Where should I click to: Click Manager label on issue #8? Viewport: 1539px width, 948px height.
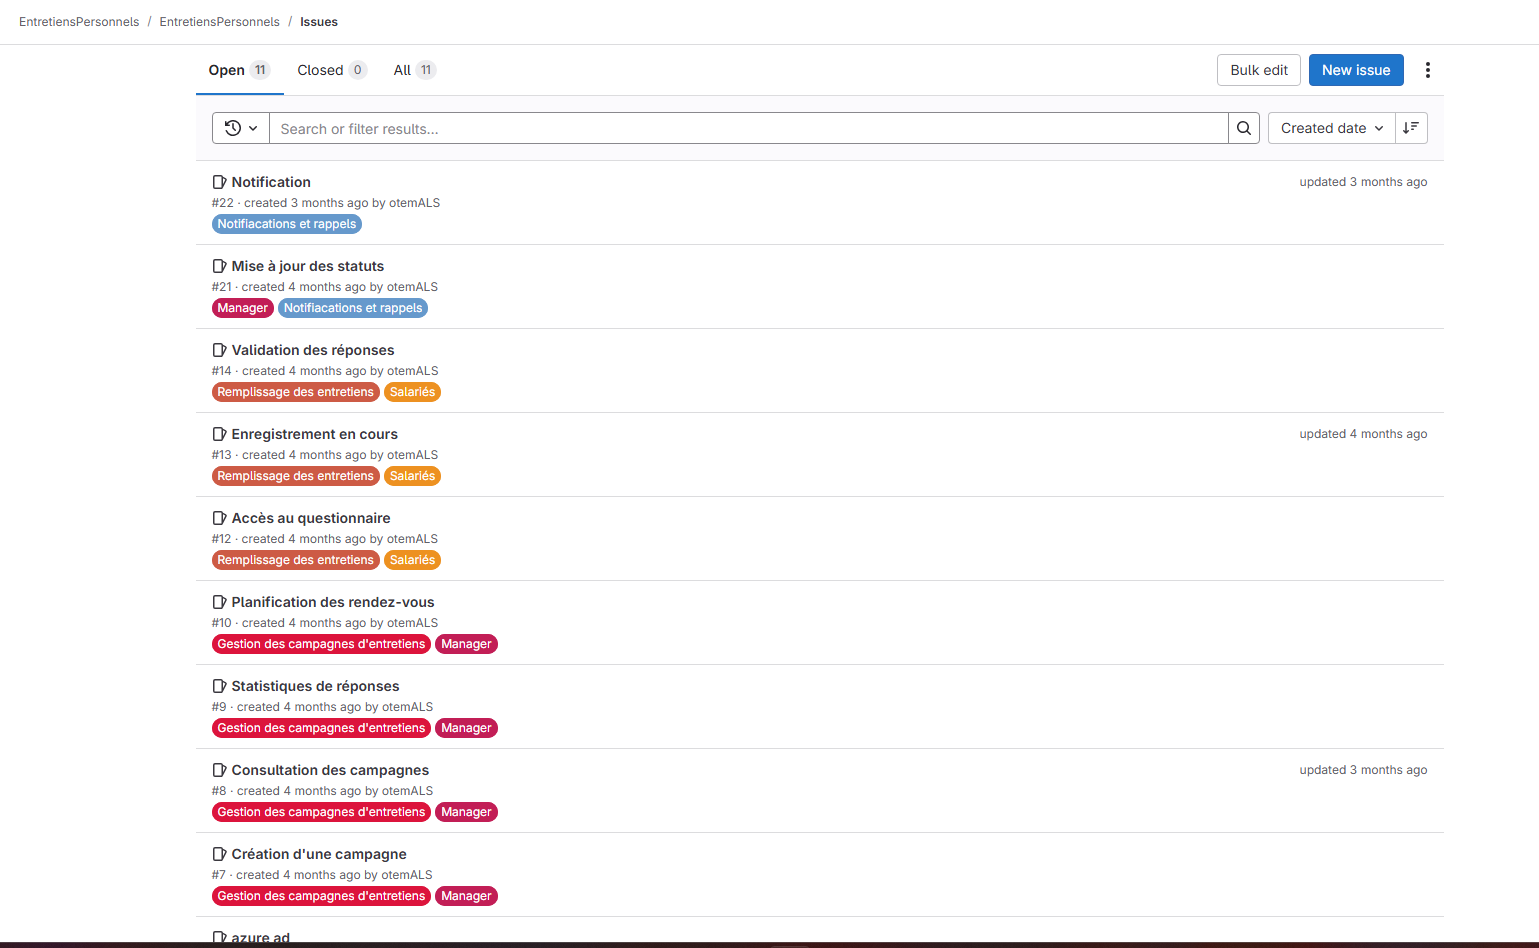(466, 812)
